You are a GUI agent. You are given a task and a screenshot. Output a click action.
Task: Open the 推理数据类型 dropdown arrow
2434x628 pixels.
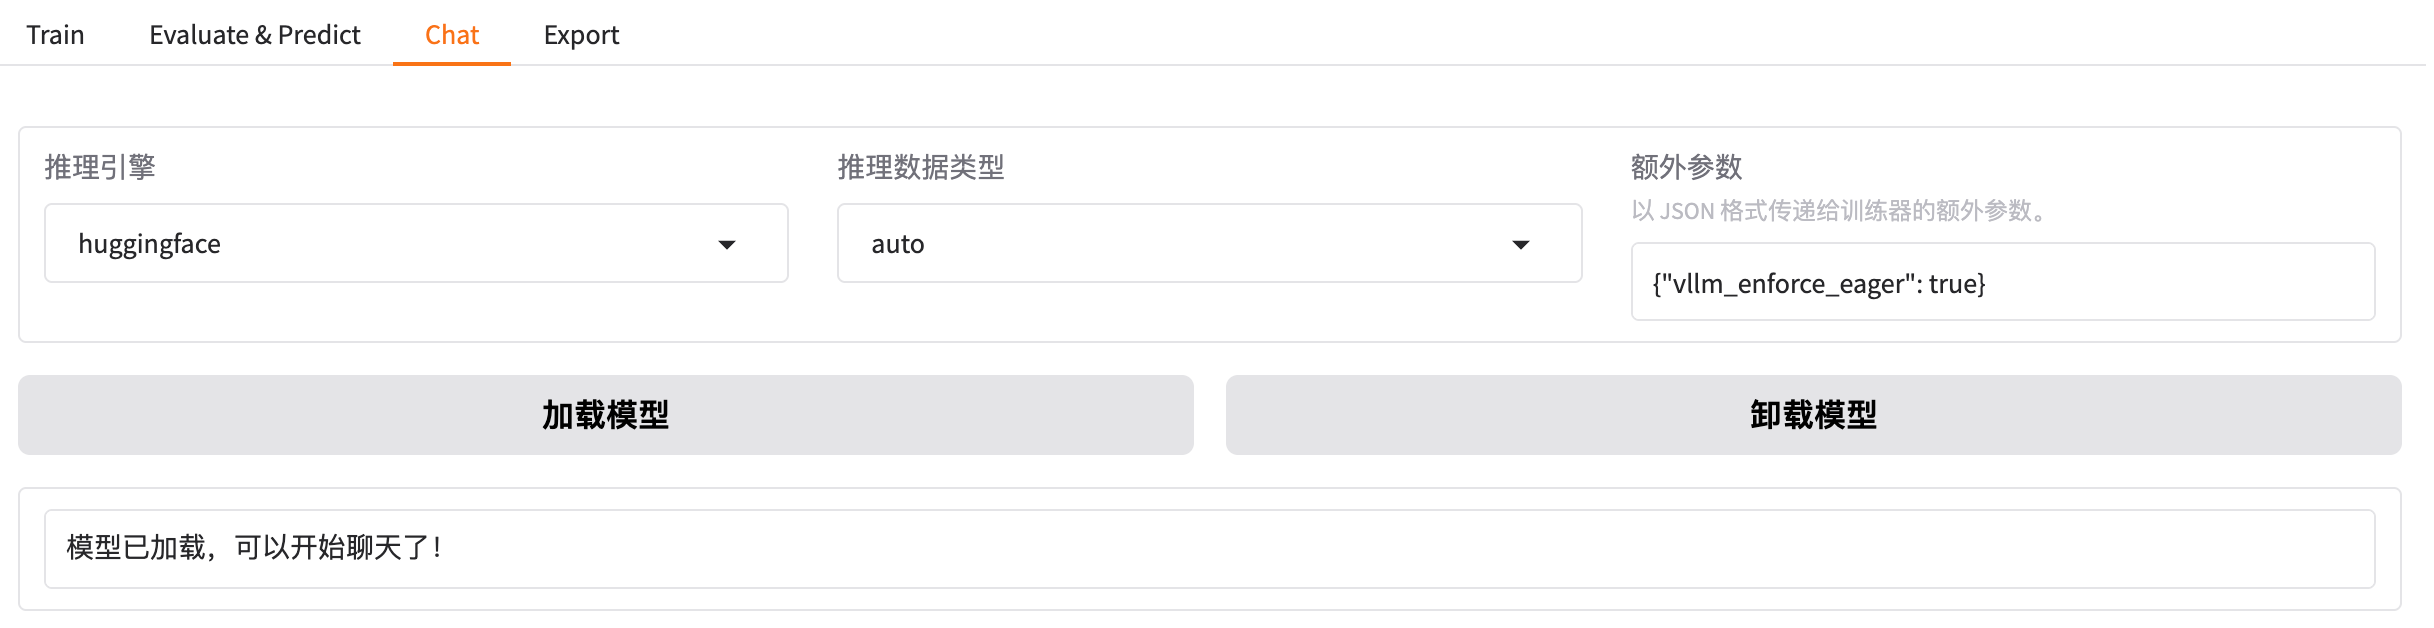click(x=1521, y=243)
